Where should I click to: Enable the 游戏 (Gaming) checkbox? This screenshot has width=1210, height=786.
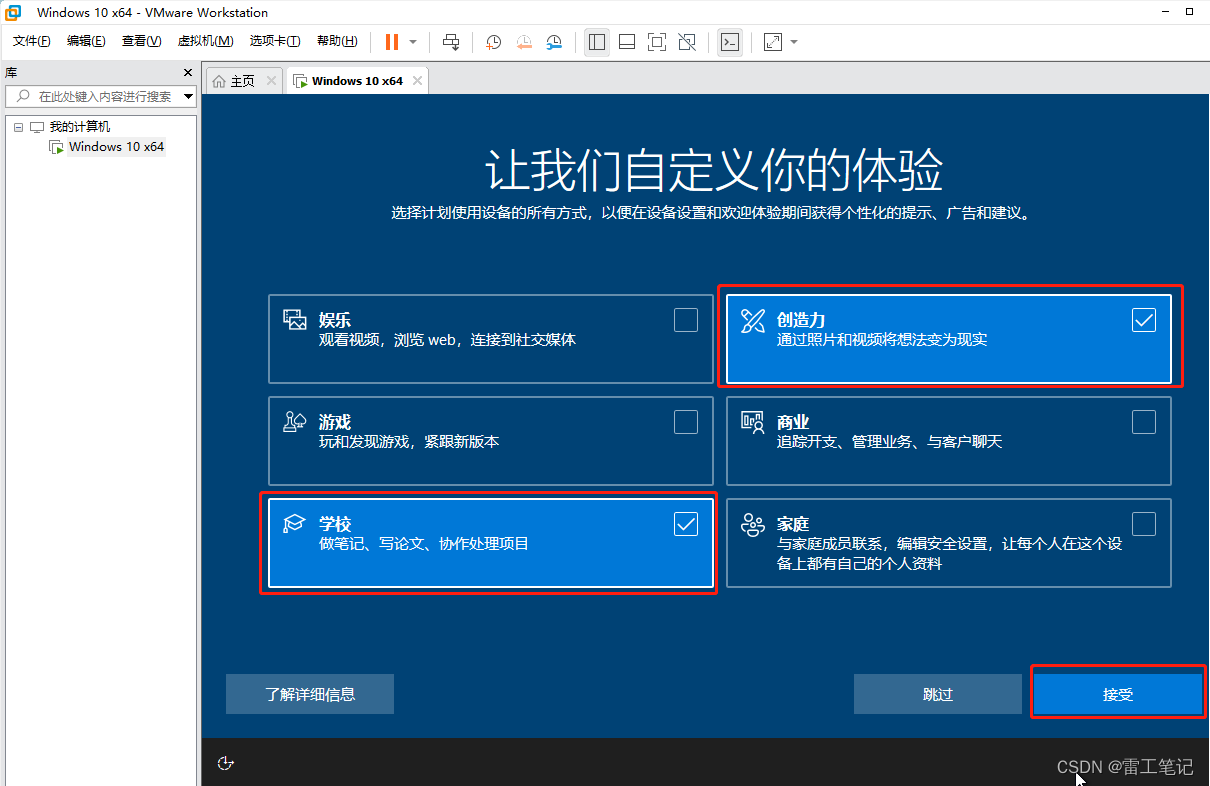[685, 422]
